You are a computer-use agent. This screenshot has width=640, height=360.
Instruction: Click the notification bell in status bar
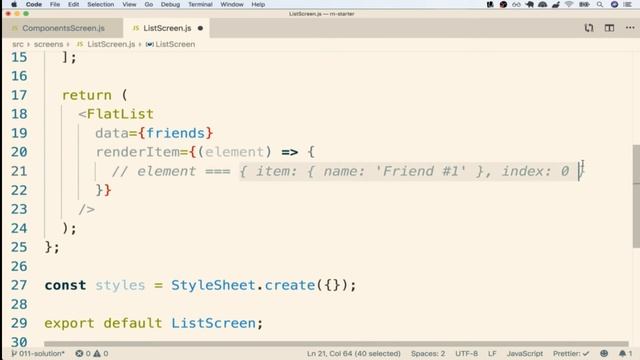point(625,353)
